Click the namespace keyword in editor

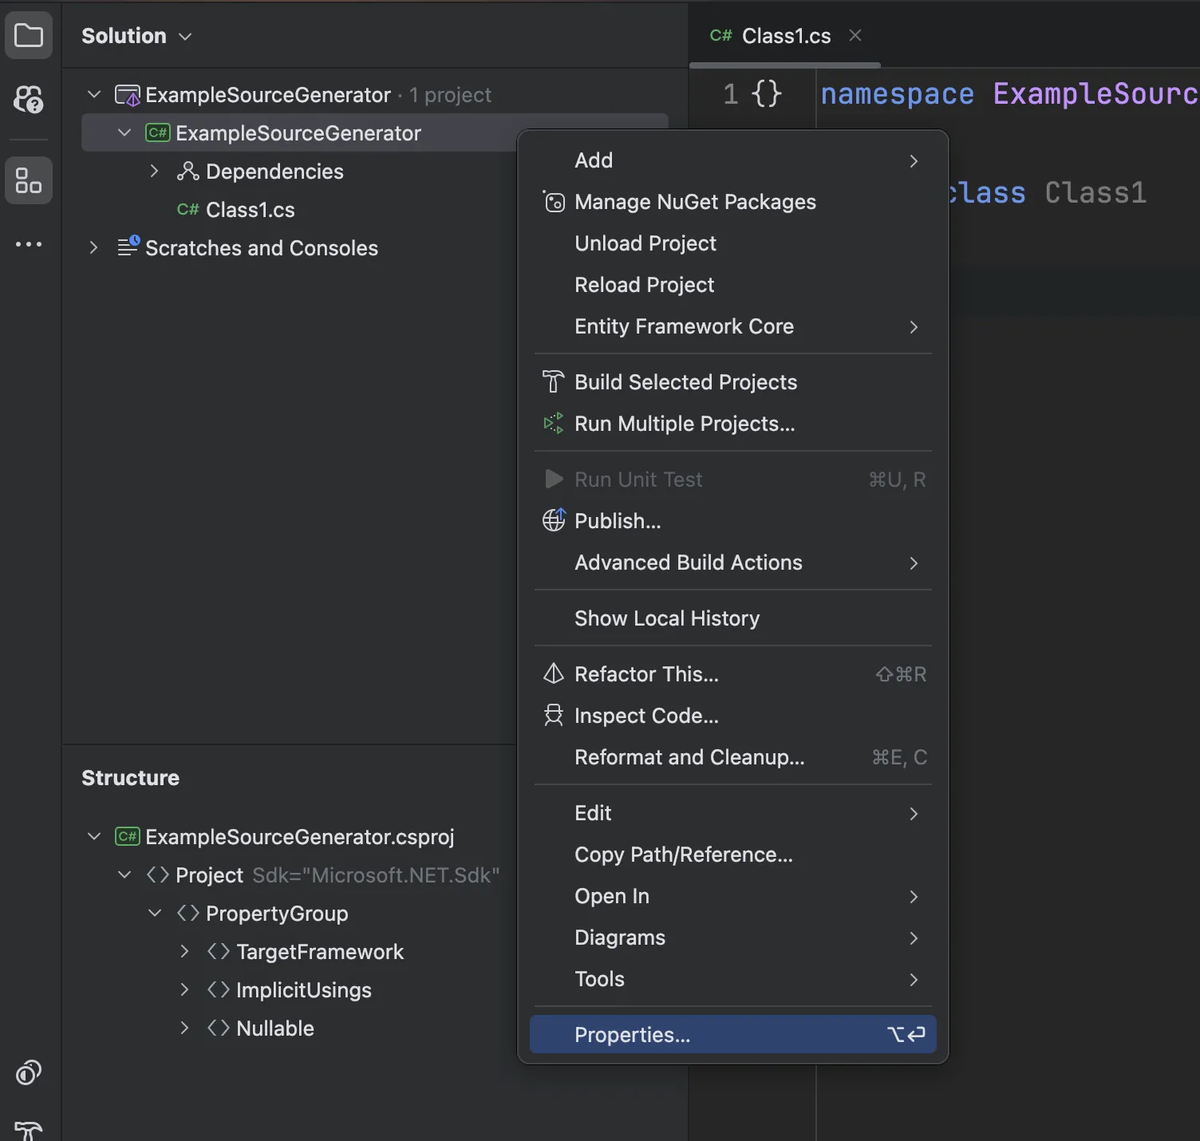(897, 94)
